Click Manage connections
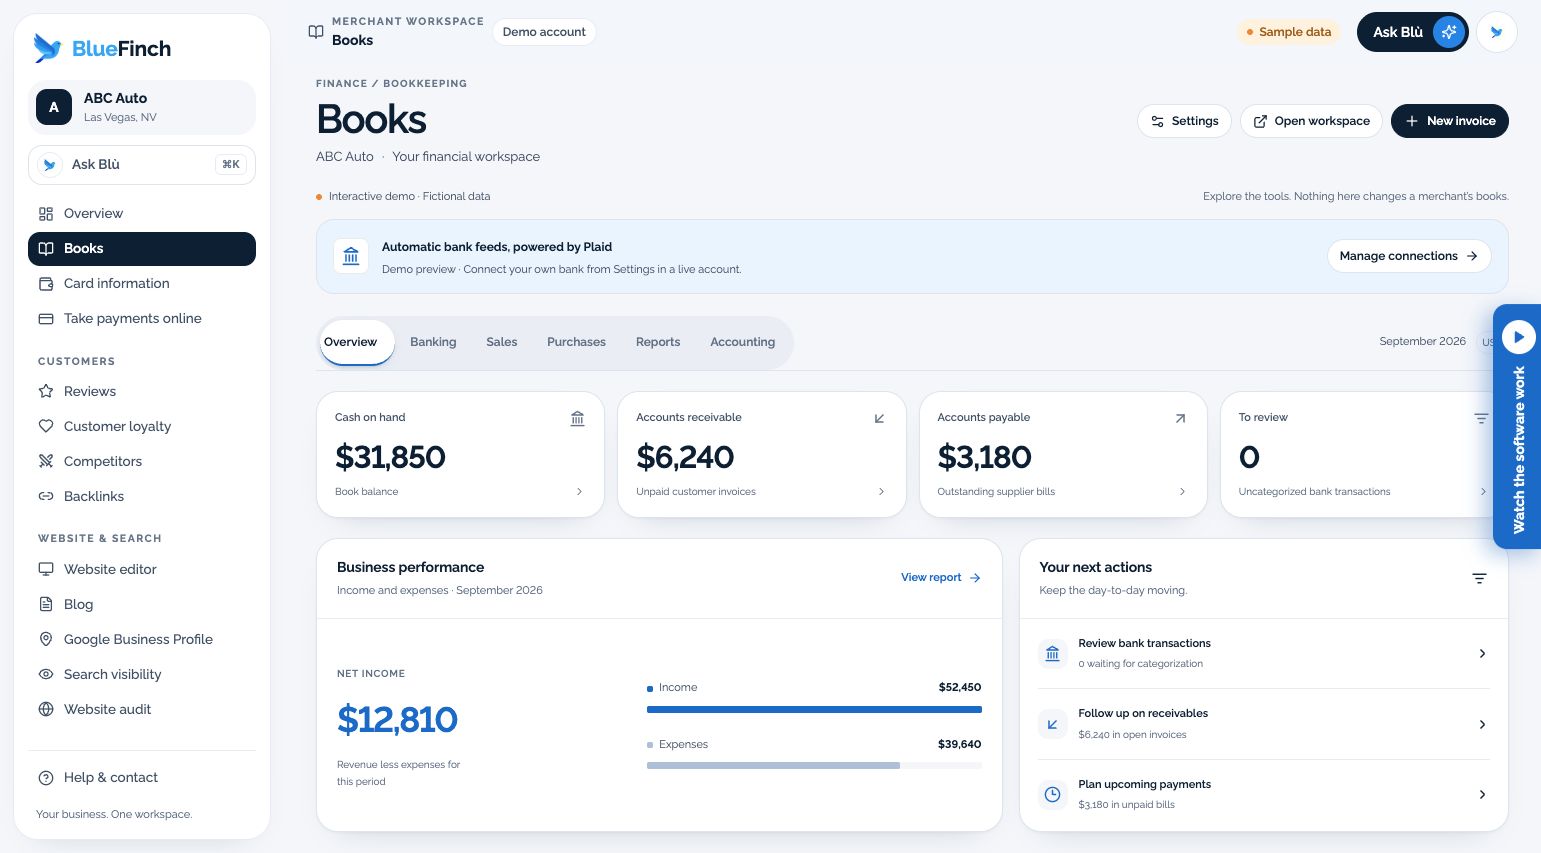This screenshot has height=853, width=1541. coord(1409,256)
